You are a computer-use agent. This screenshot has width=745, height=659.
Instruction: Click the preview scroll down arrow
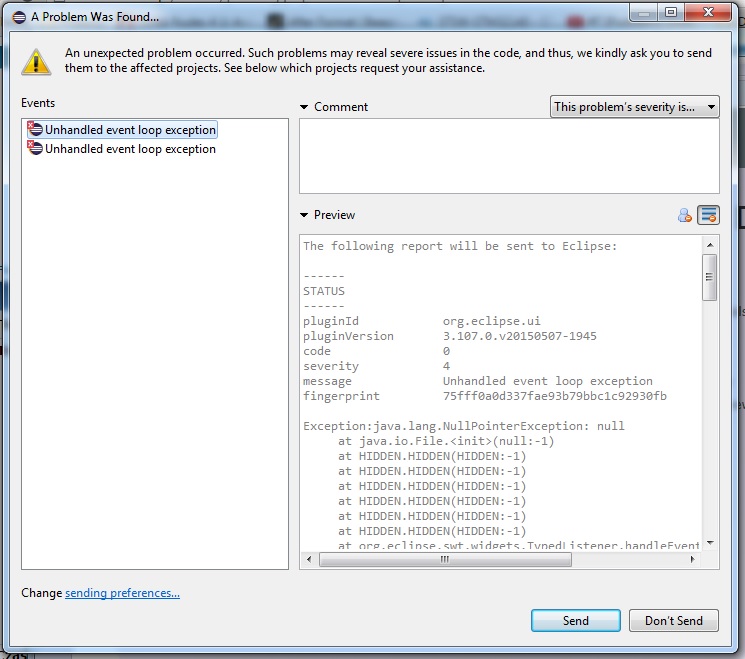point(709,543)
